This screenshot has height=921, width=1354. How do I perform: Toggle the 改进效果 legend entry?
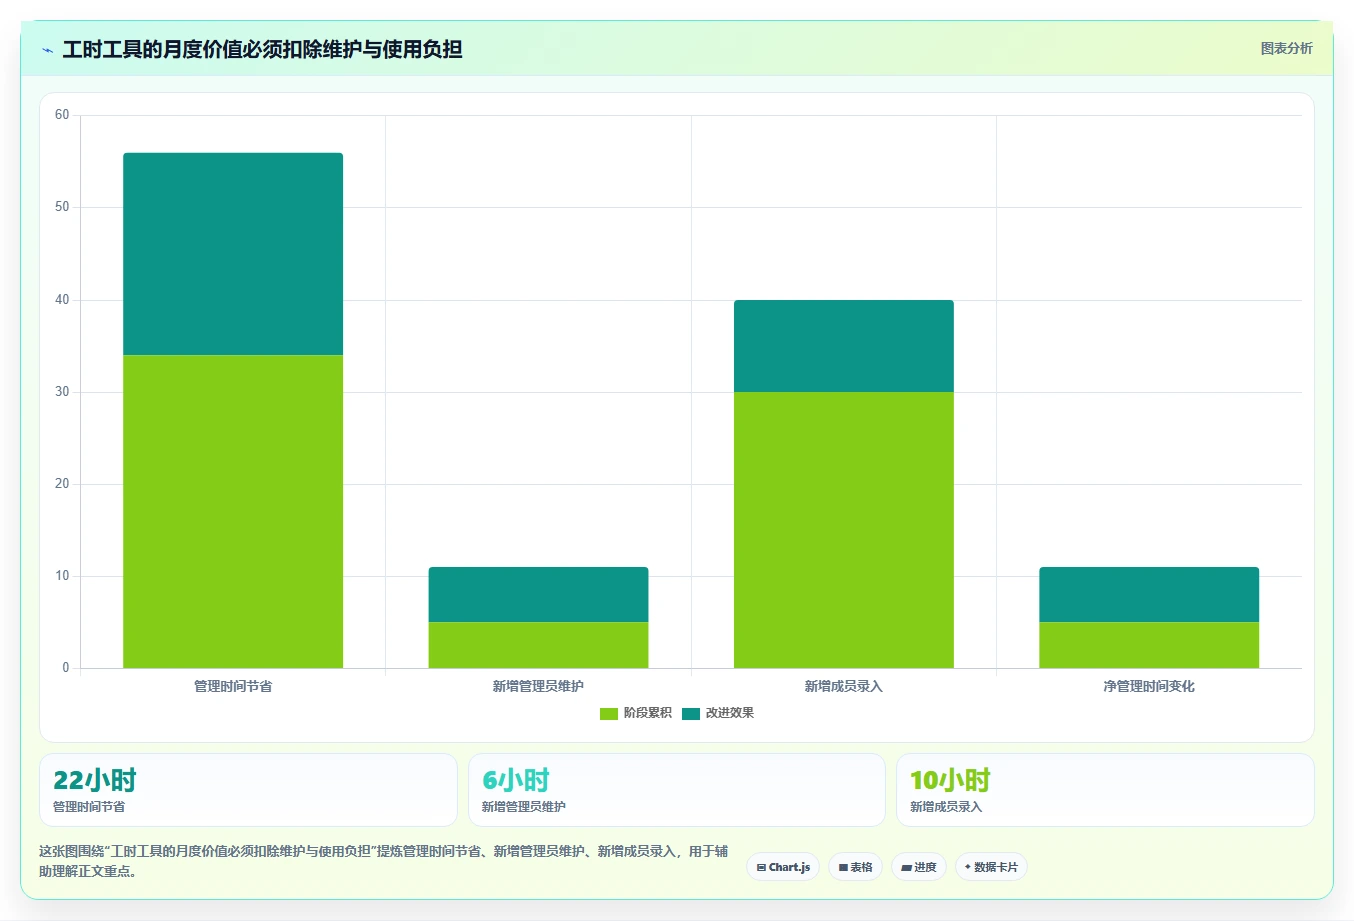(718, 713)
